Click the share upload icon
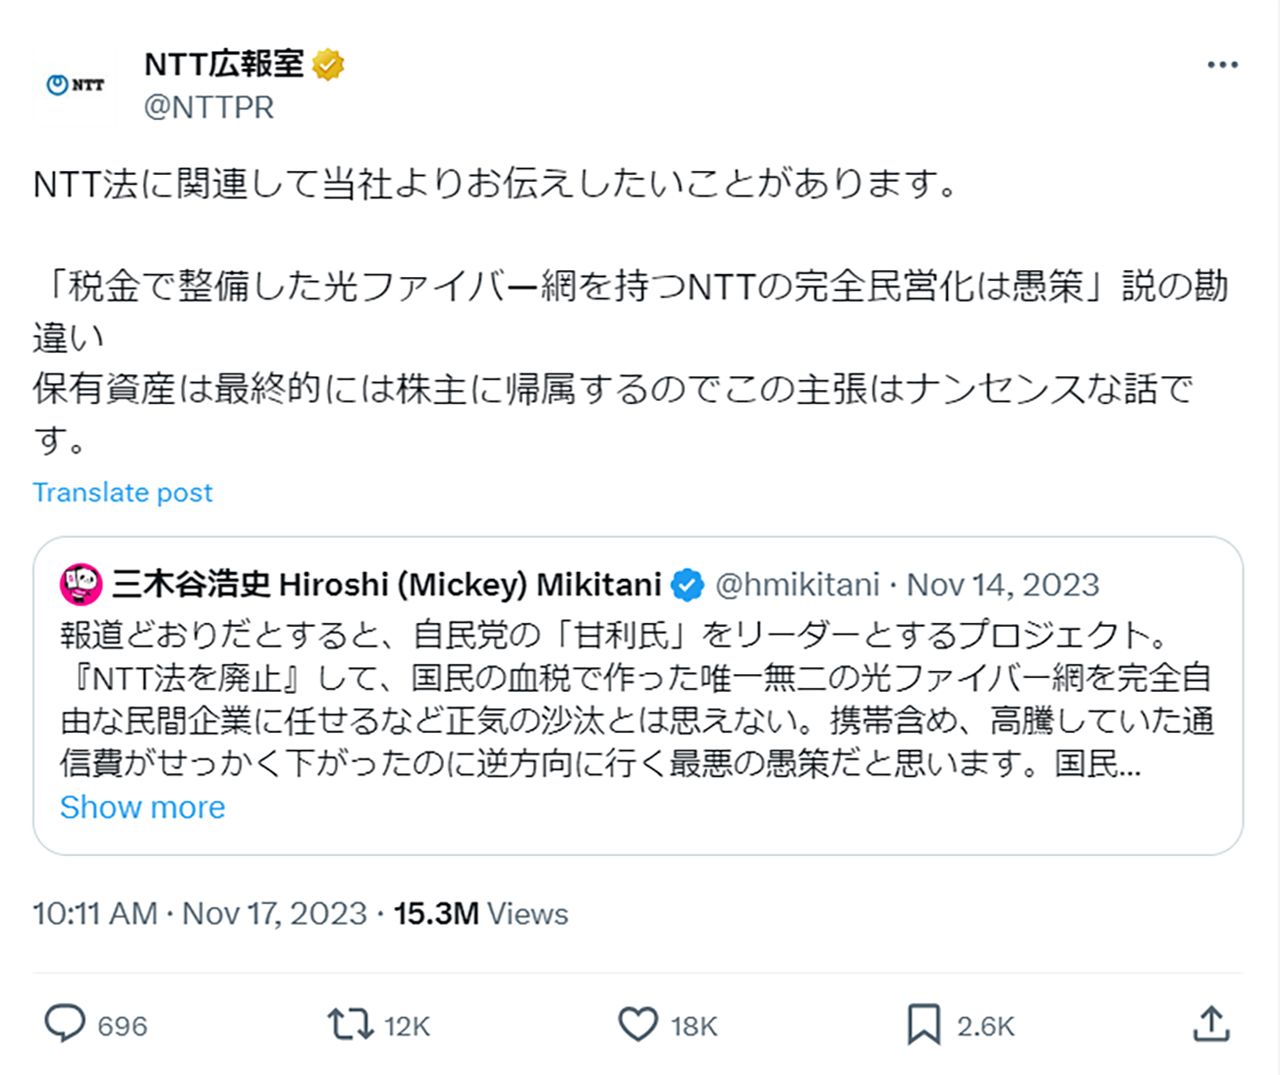 pyautogui.click(x=1211, y=1024)
